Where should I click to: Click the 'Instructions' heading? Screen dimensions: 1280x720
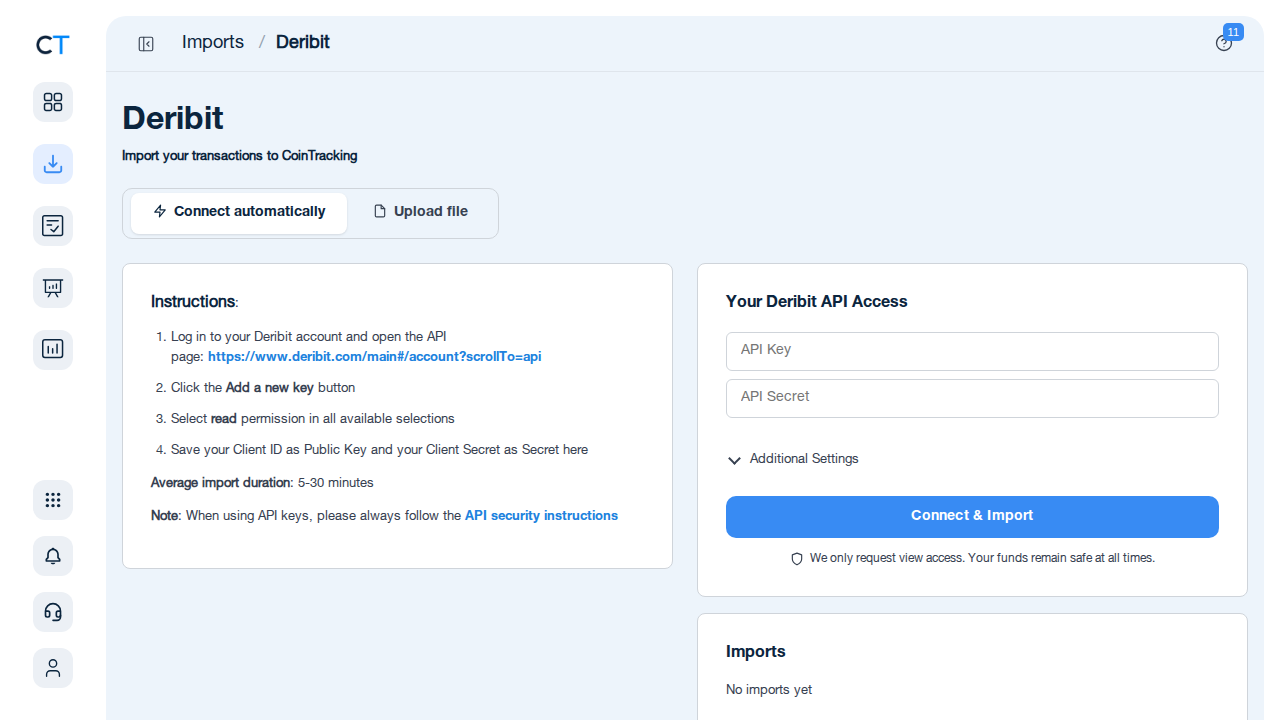193,301
